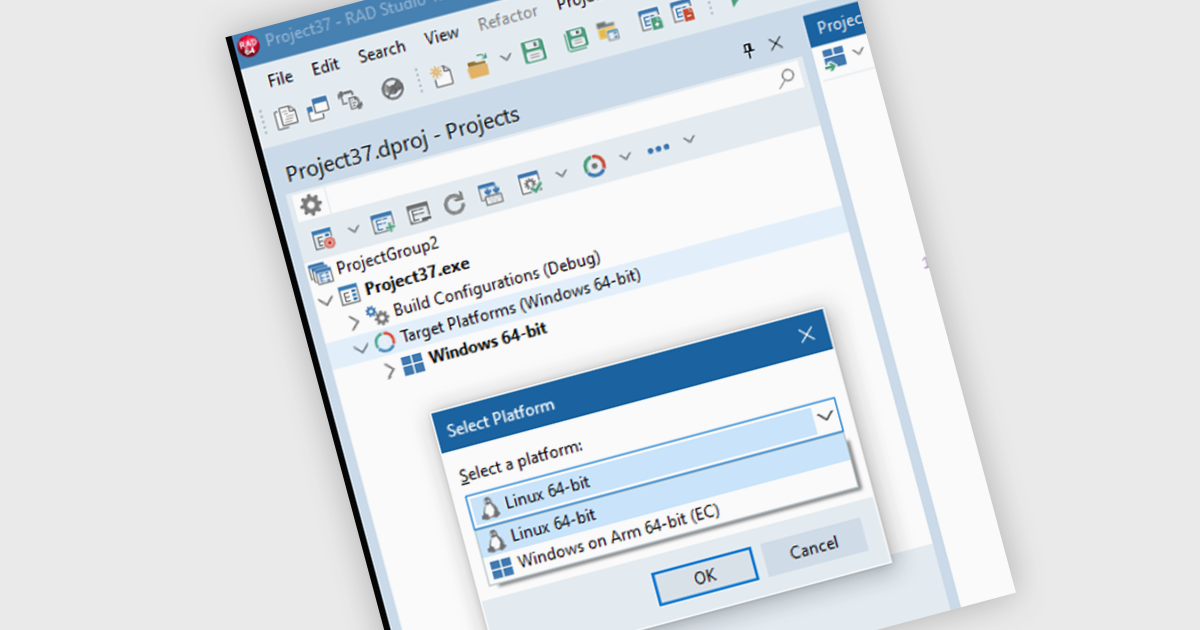Click the View Source dark window icon
The height and width of the screenshot is (630, 1200).
tap(418, 213)
